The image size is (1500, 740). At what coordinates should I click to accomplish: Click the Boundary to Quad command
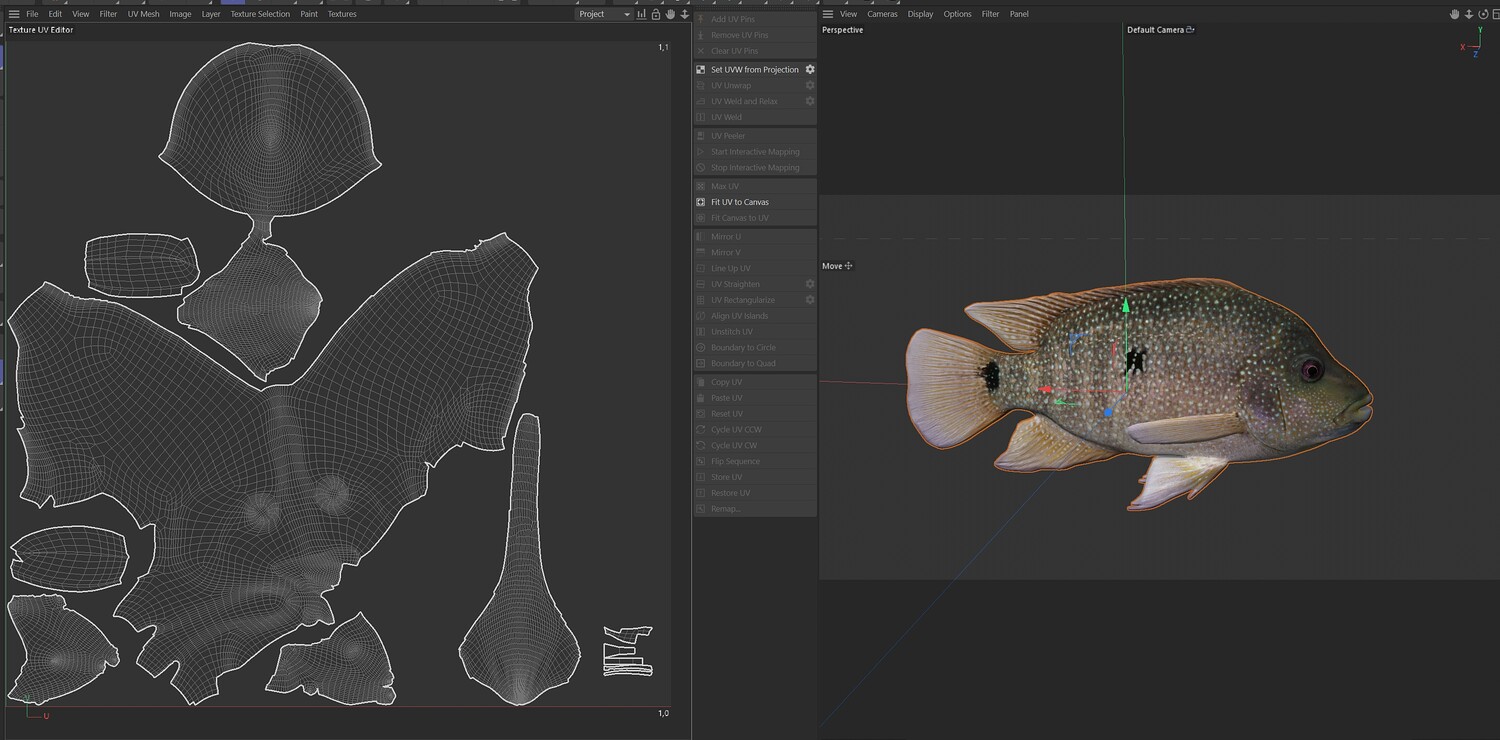[x=755, y=363]
